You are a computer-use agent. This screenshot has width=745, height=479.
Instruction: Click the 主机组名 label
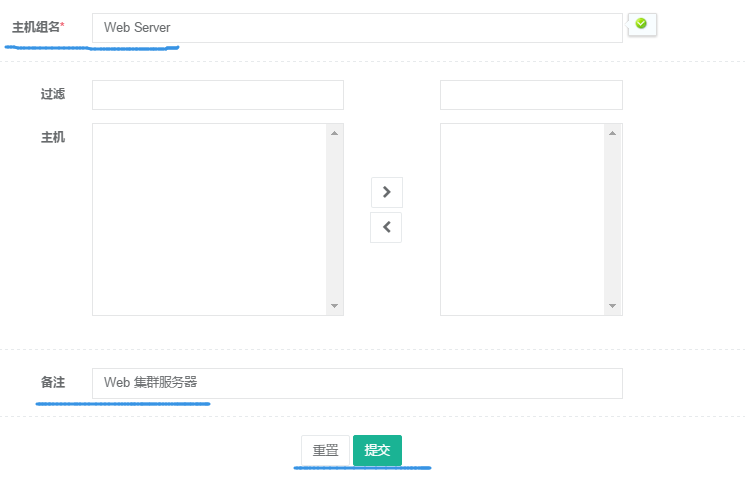[x=38, y=27]
